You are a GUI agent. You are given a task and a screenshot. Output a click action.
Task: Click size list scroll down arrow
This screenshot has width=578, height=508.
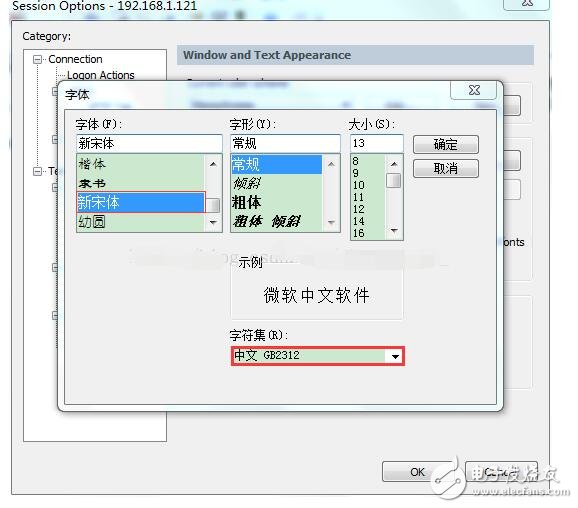(x=394, y=231)
